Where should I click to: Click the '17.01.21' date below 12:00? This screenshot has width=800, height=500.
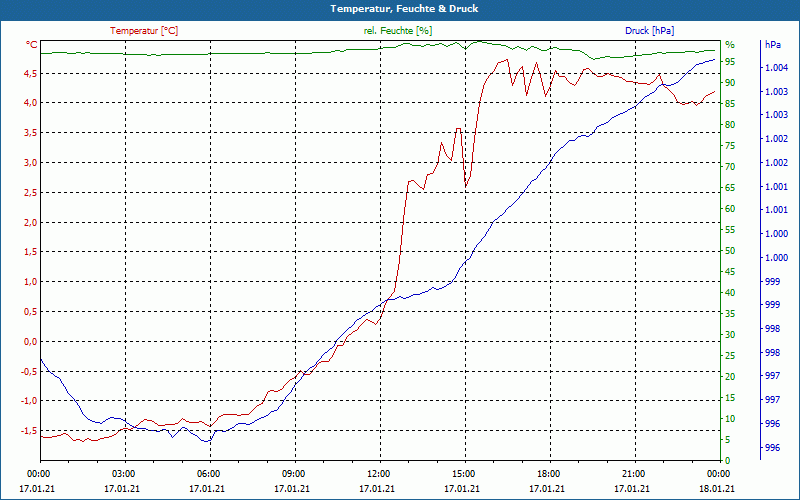[377, 488]
